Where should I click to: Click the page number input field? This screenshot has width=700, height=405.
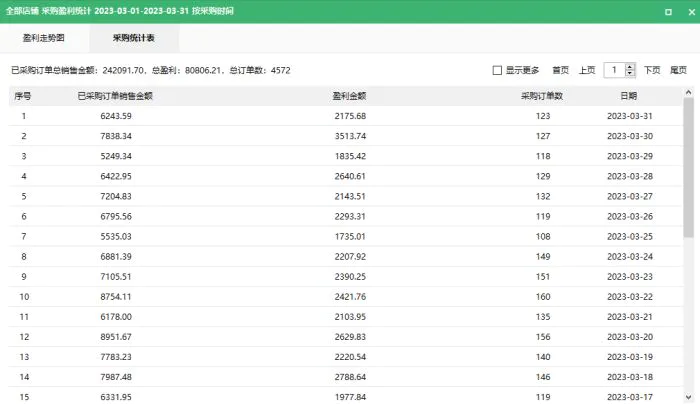[x=614, y=70]
